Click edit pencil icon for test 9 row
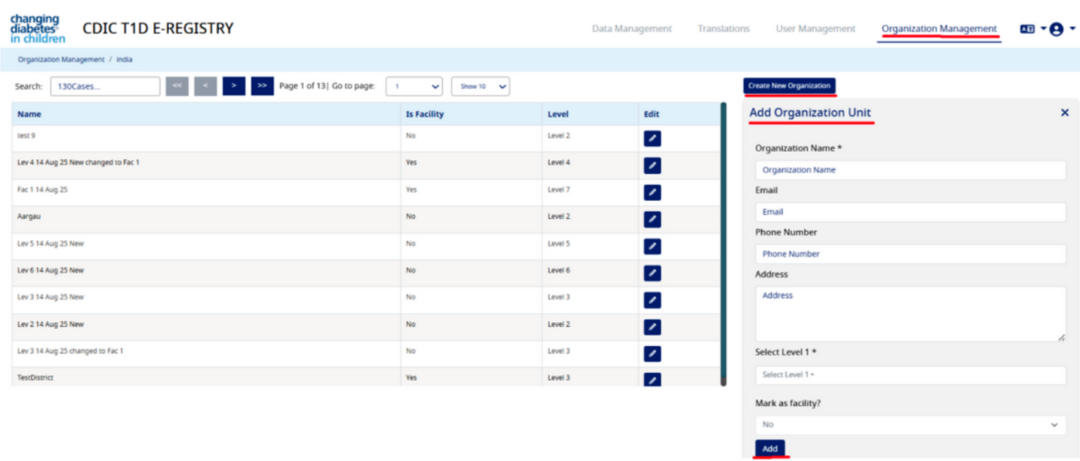Viewport: 1080px width, 461px height. coord(652,139)
